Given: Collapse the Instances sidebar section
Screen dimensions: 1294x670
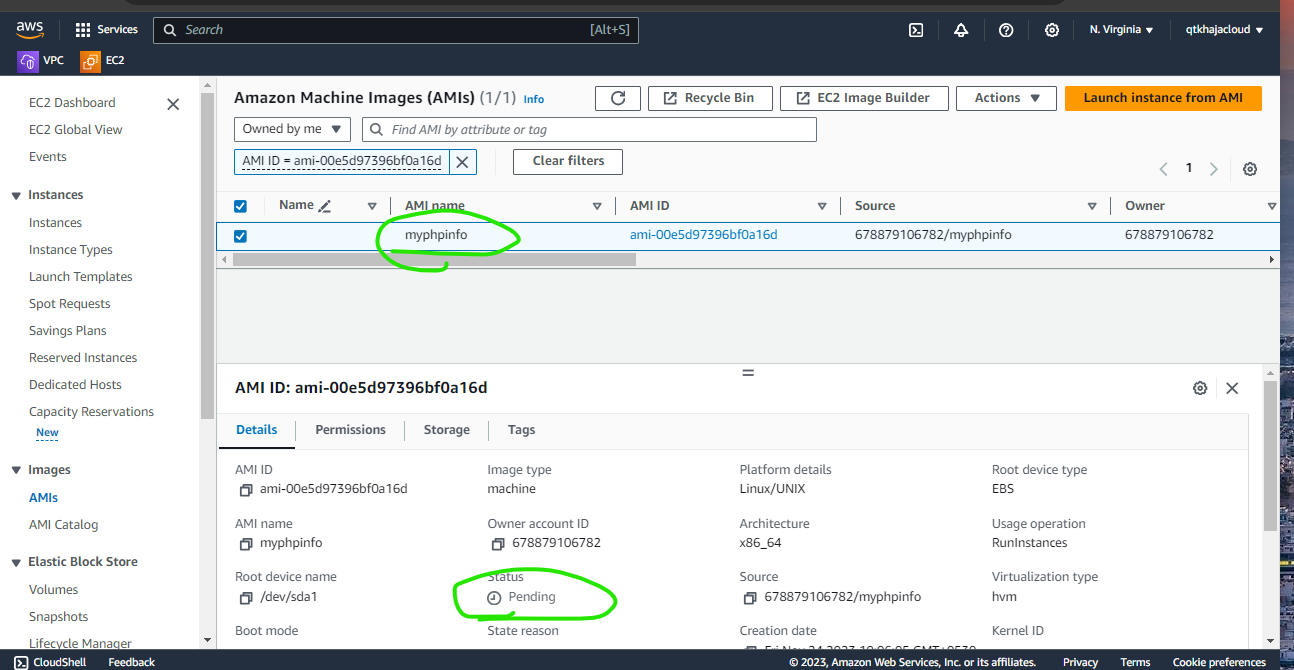Looking at the screenshot, I should 16,196.
